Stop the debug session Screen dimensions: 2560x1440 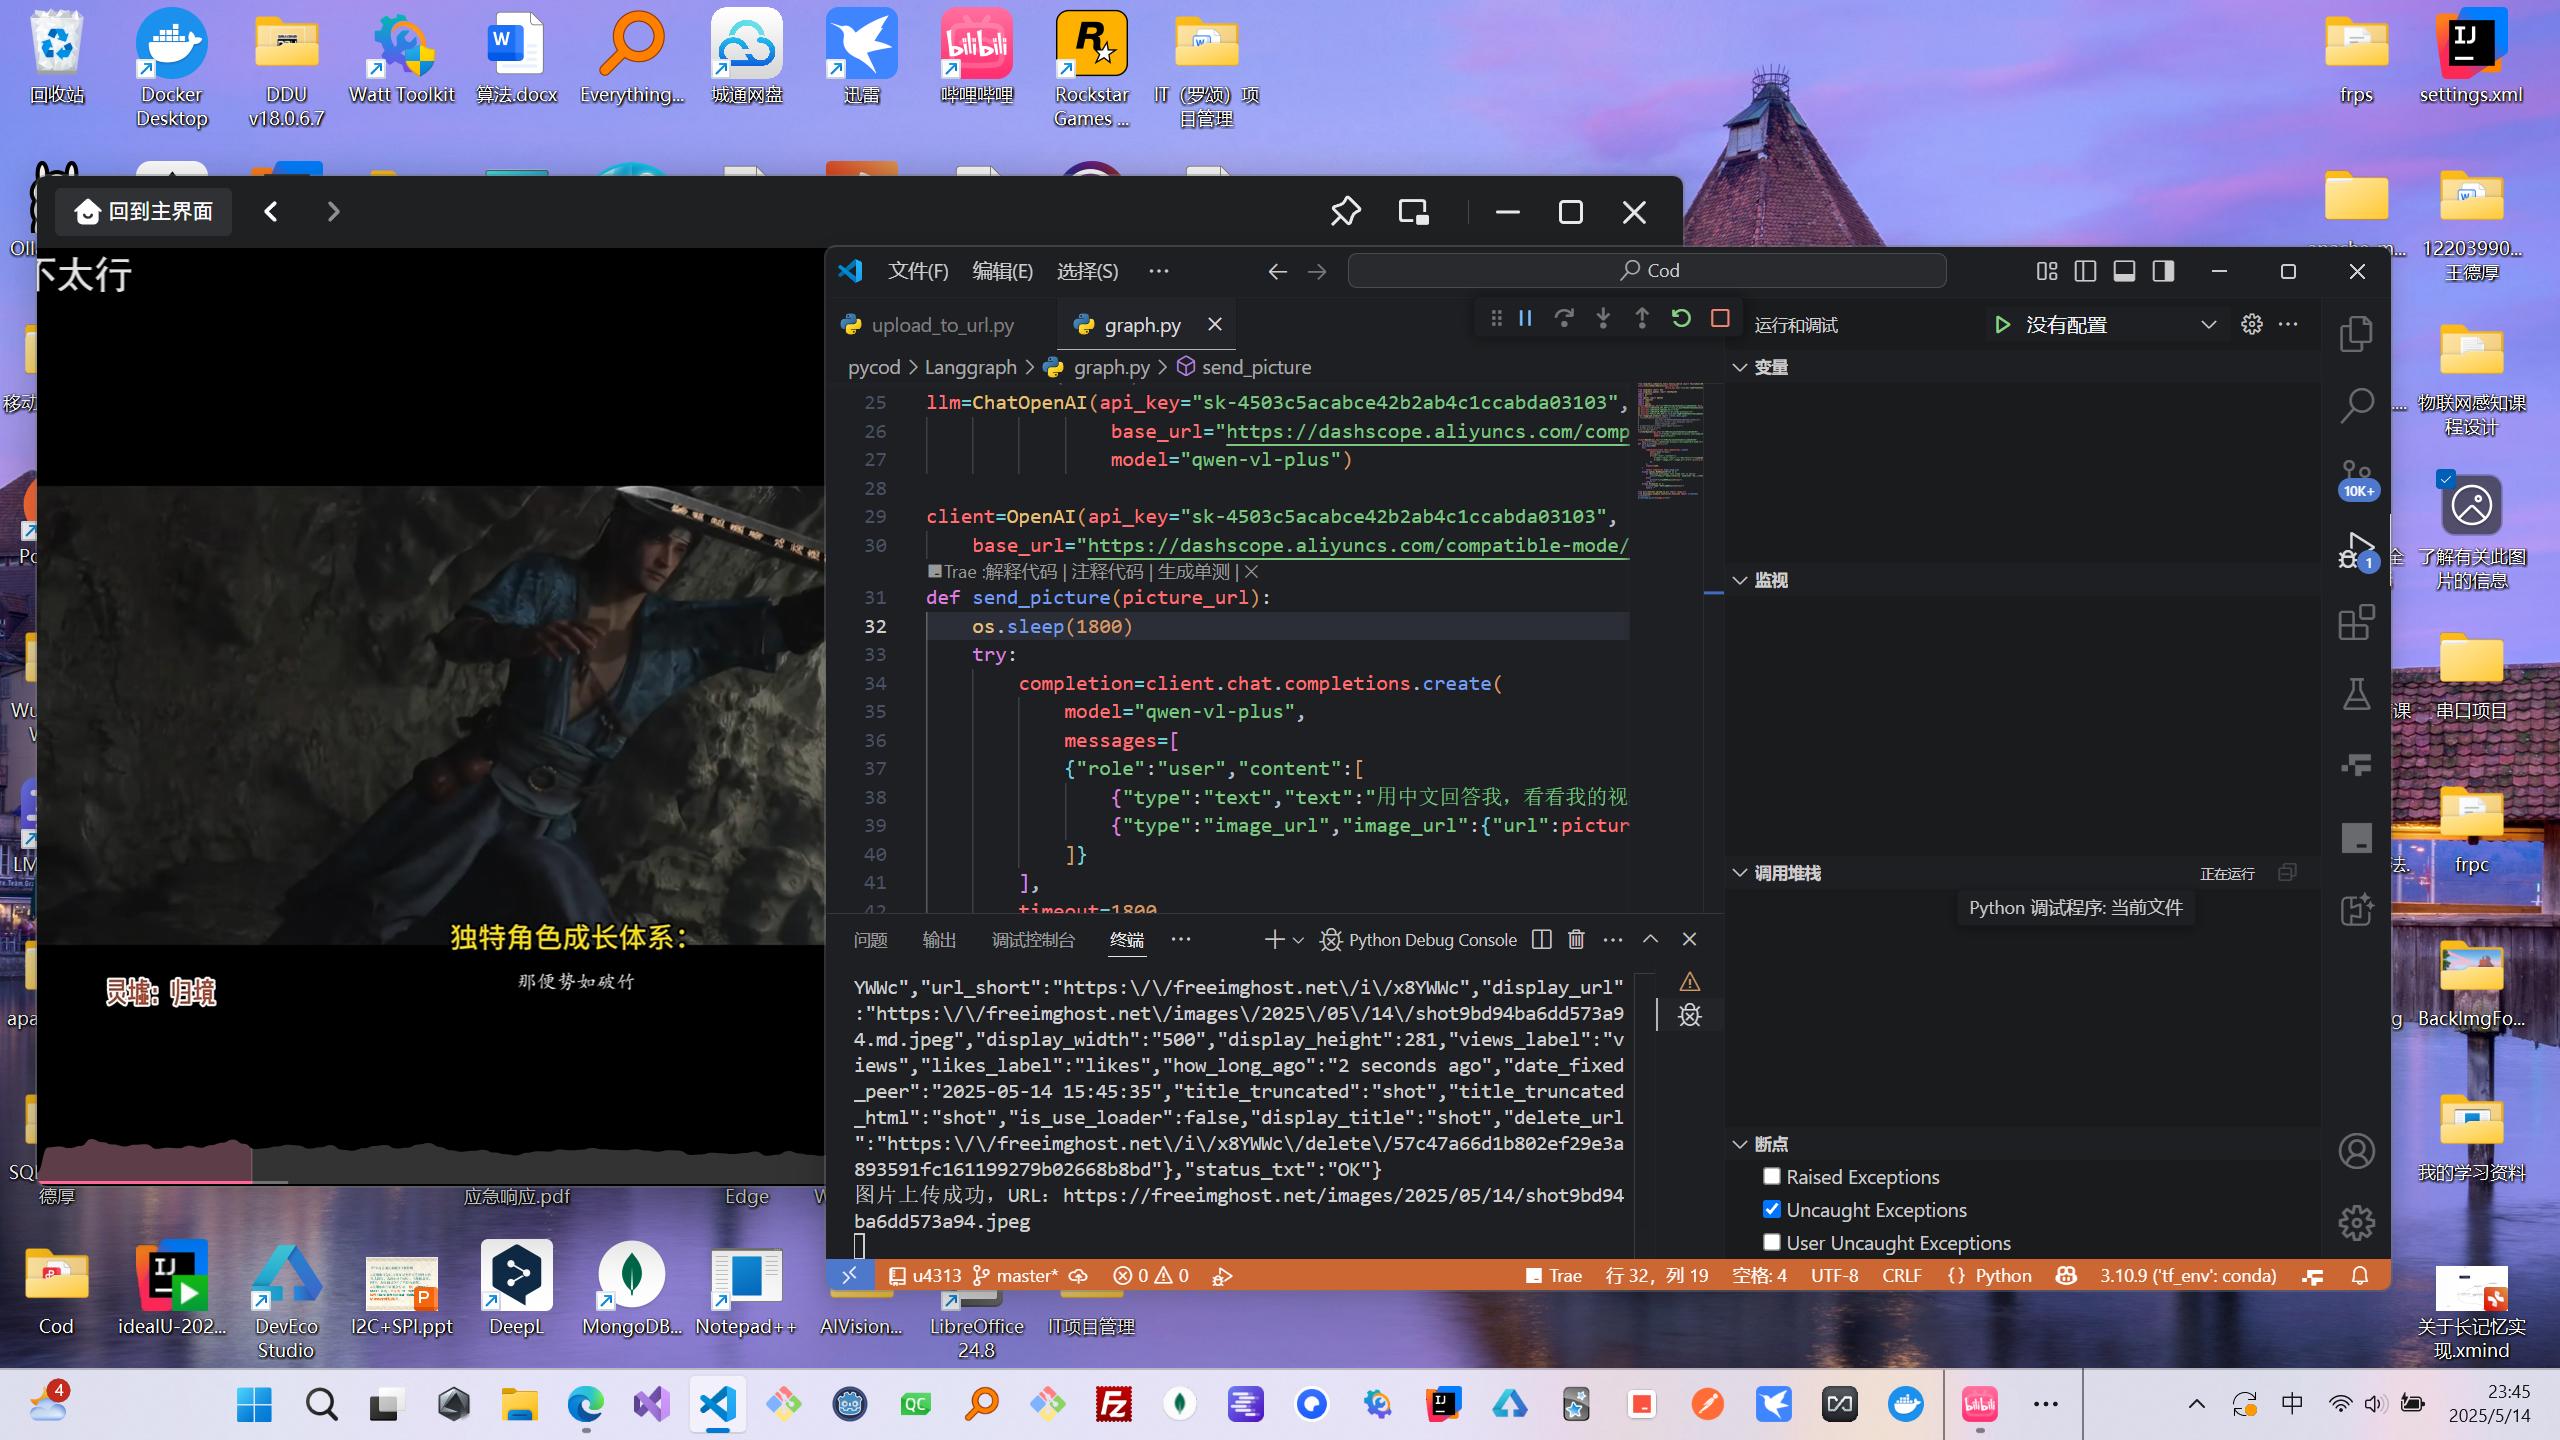point(1720,318)
